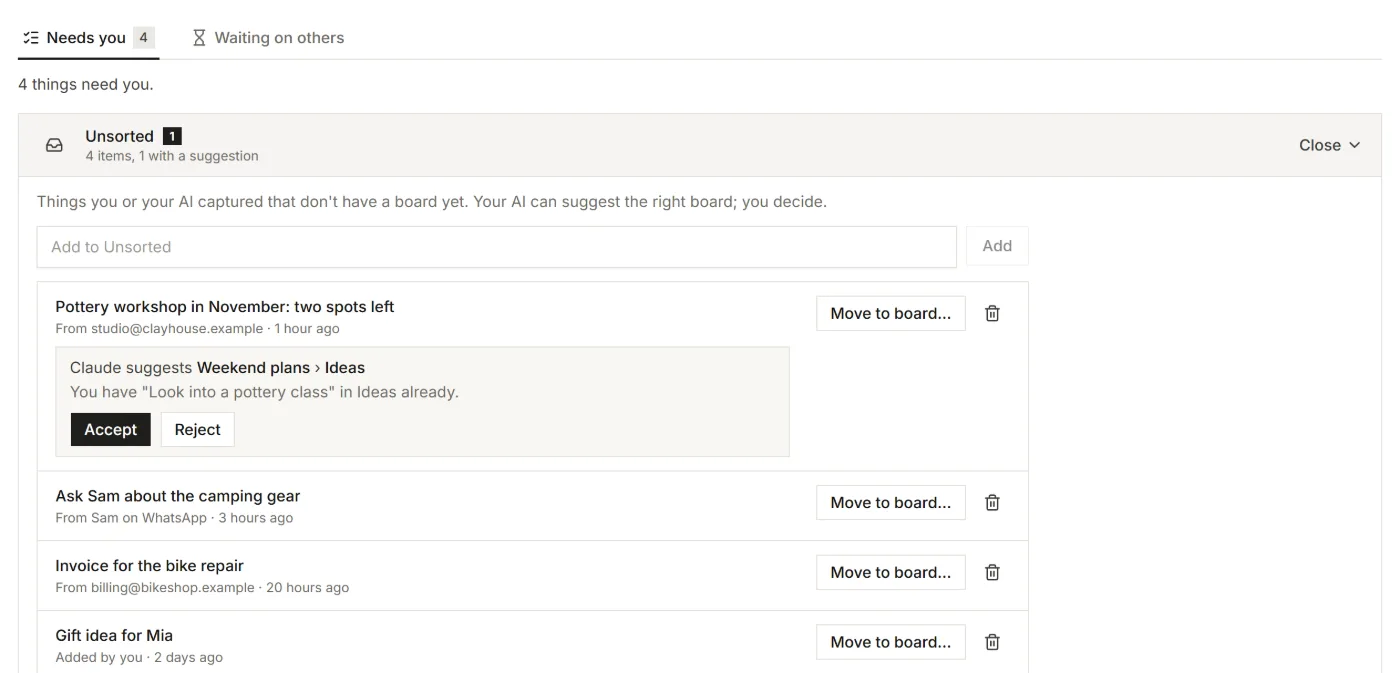The image size is (1400, 673).
Task: Click 'Weekend plans › Ideas' suggested board text
Action: pyautogui.click(x=281, y=368)
